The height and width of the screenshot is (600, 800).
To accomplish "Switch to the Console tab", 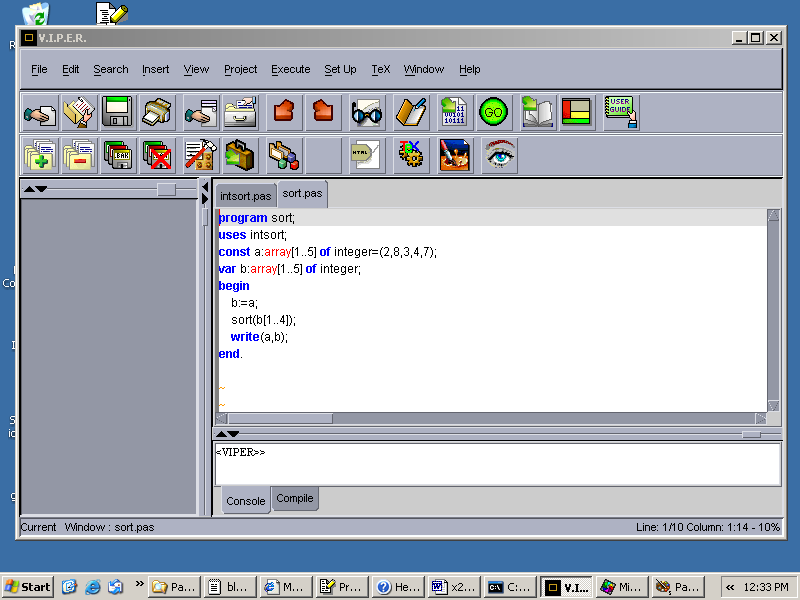I will pos(245,501).
